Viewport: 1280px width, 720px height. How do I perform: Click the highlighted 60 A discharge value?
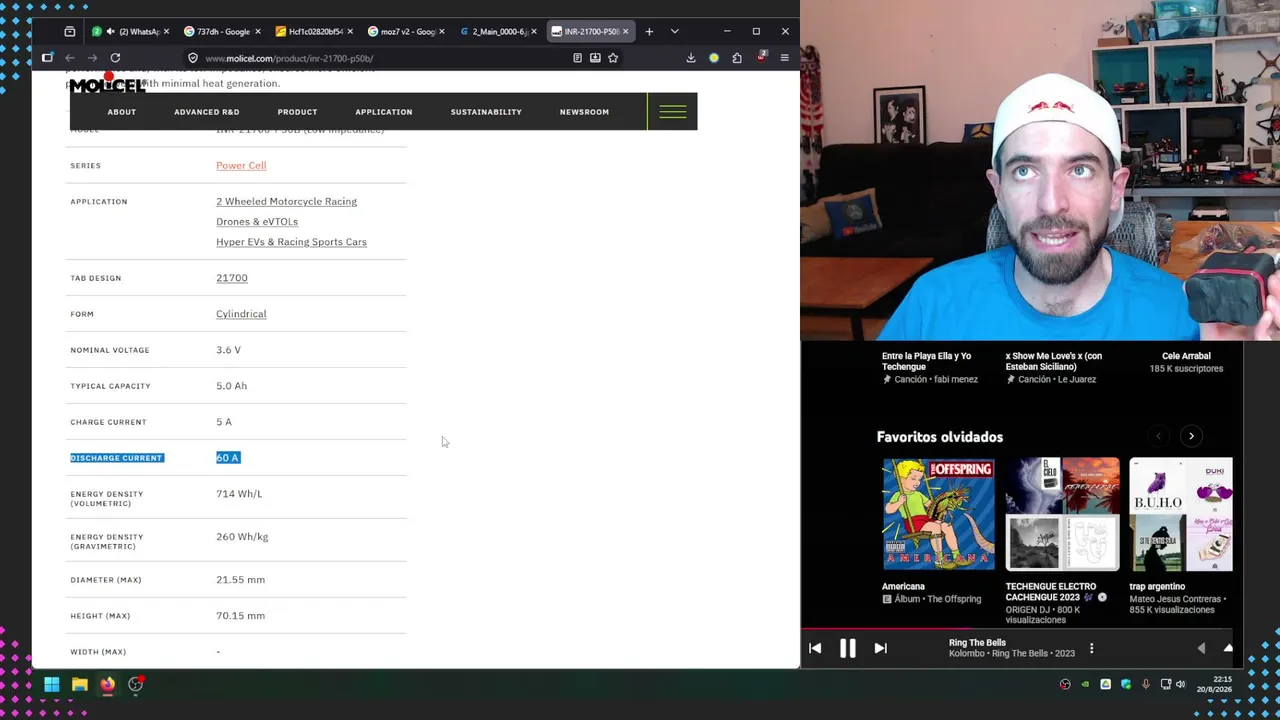228,457
